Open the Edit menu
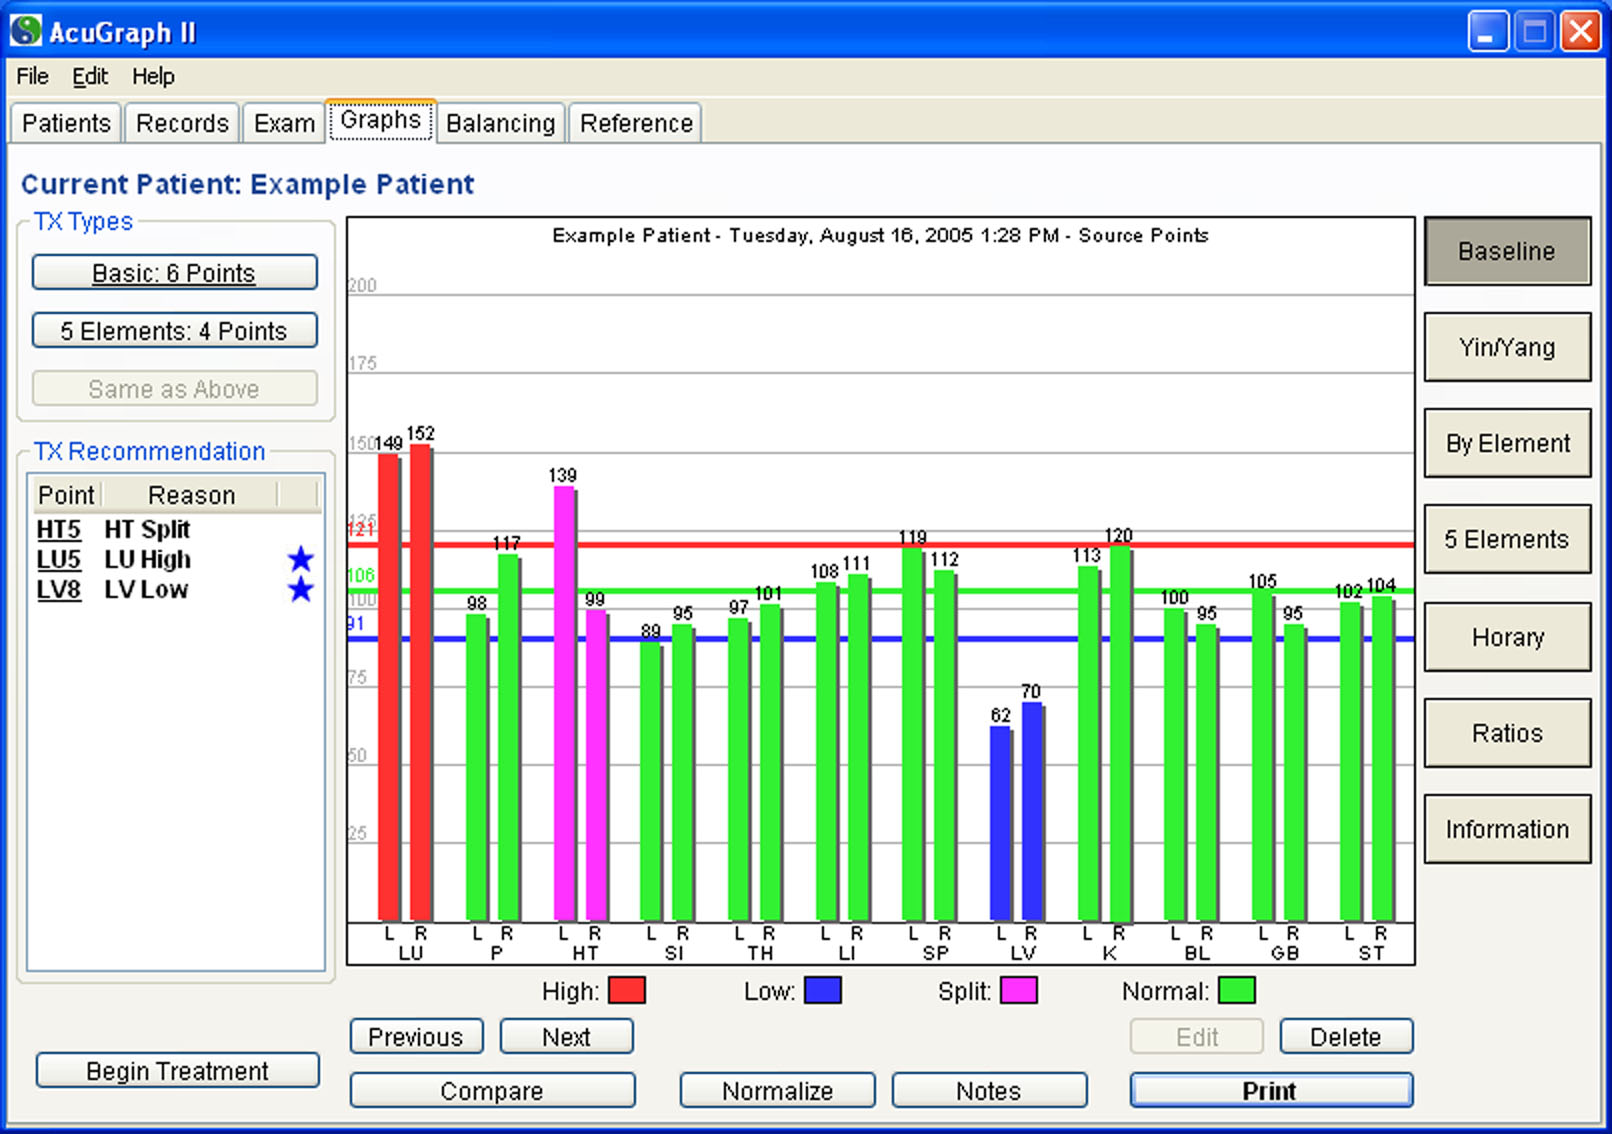1612x1134 pixels. pyautogui.click(x=90, y=76)
